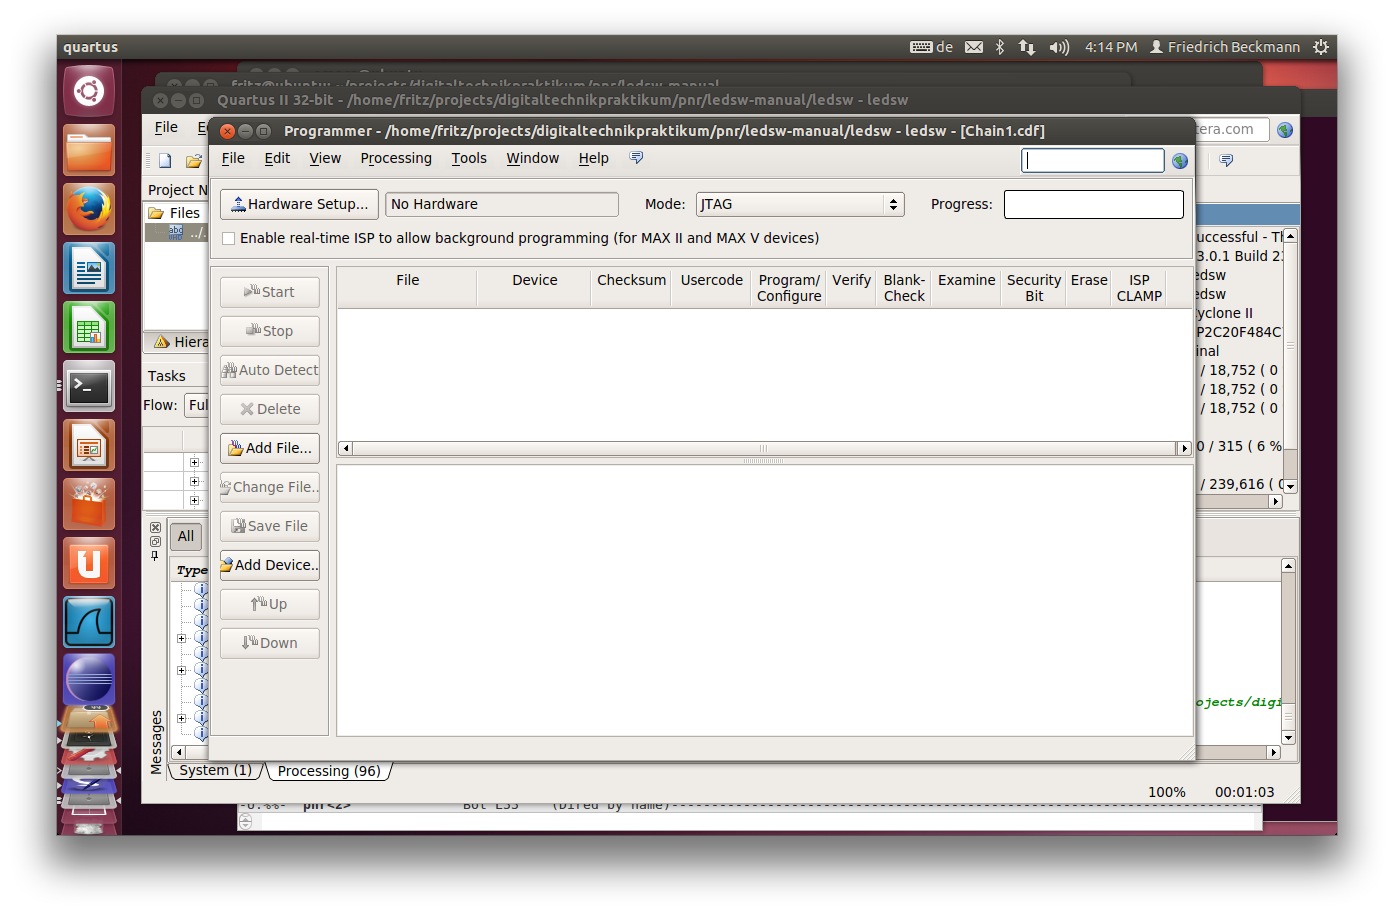The height and width of the screenshot is (914, 1394).
Task: Click the Hardware Setup button
Action: 299,204
